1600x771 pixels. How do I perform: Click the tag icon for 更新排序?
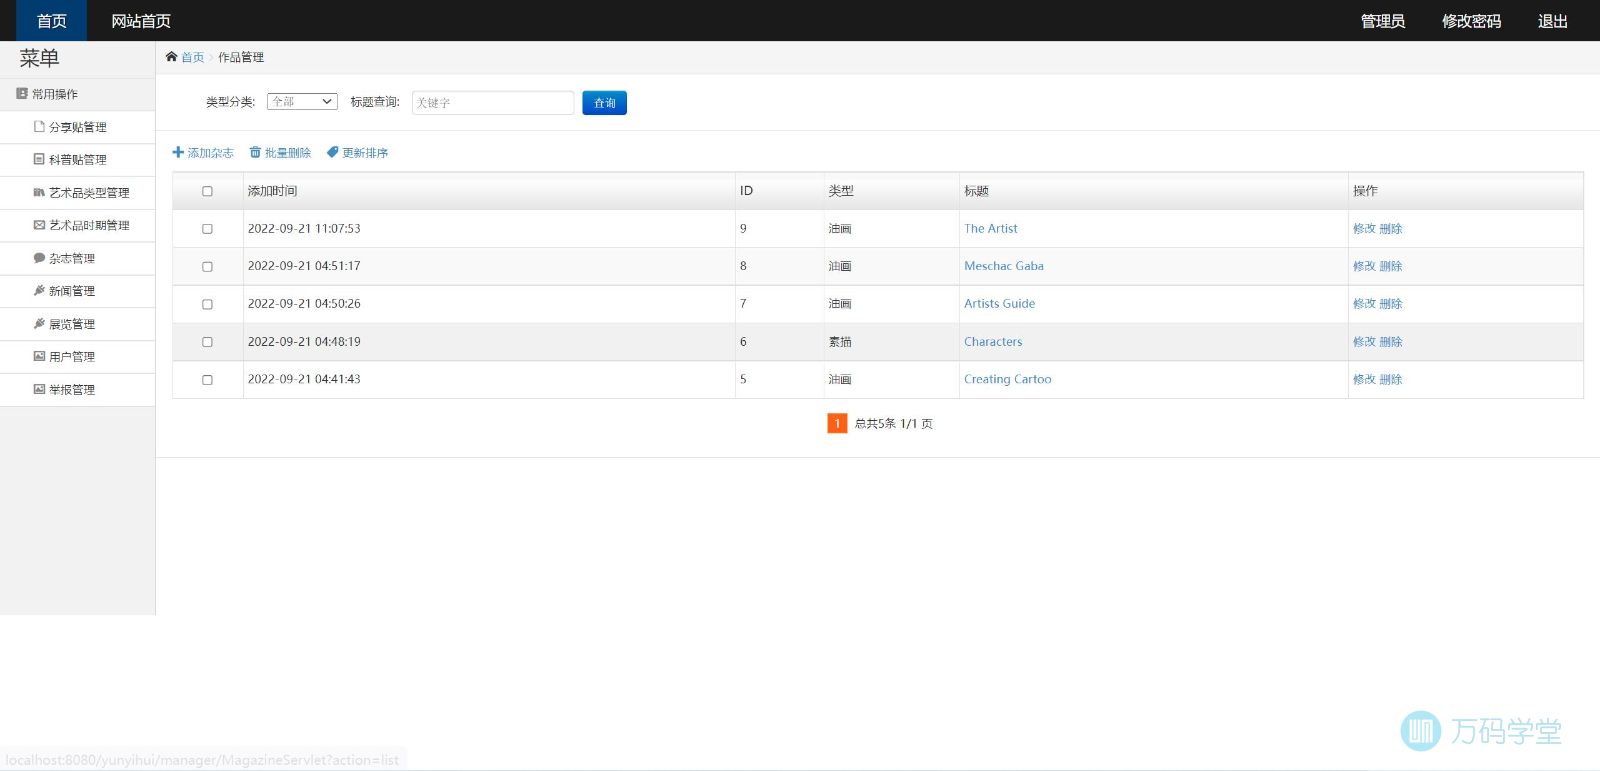pos(333,153)
